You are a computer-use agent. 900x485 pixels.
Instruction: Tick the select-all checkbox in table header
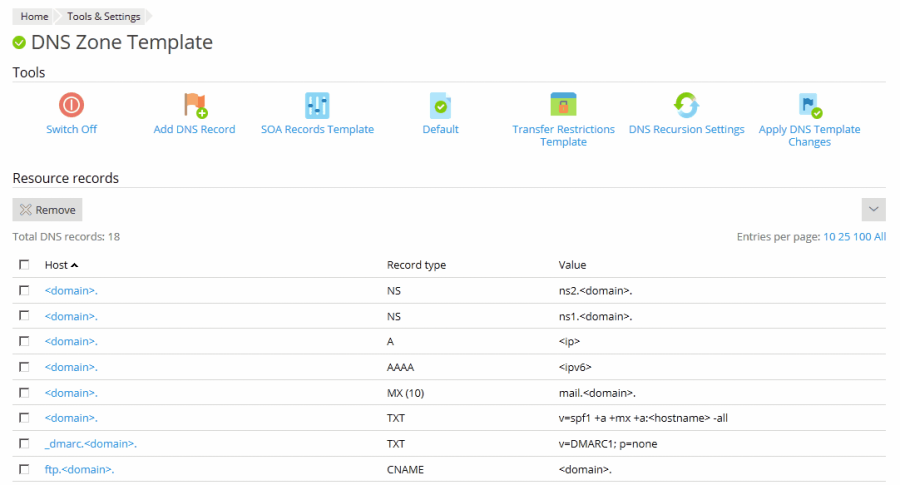[x=24, y=265]
